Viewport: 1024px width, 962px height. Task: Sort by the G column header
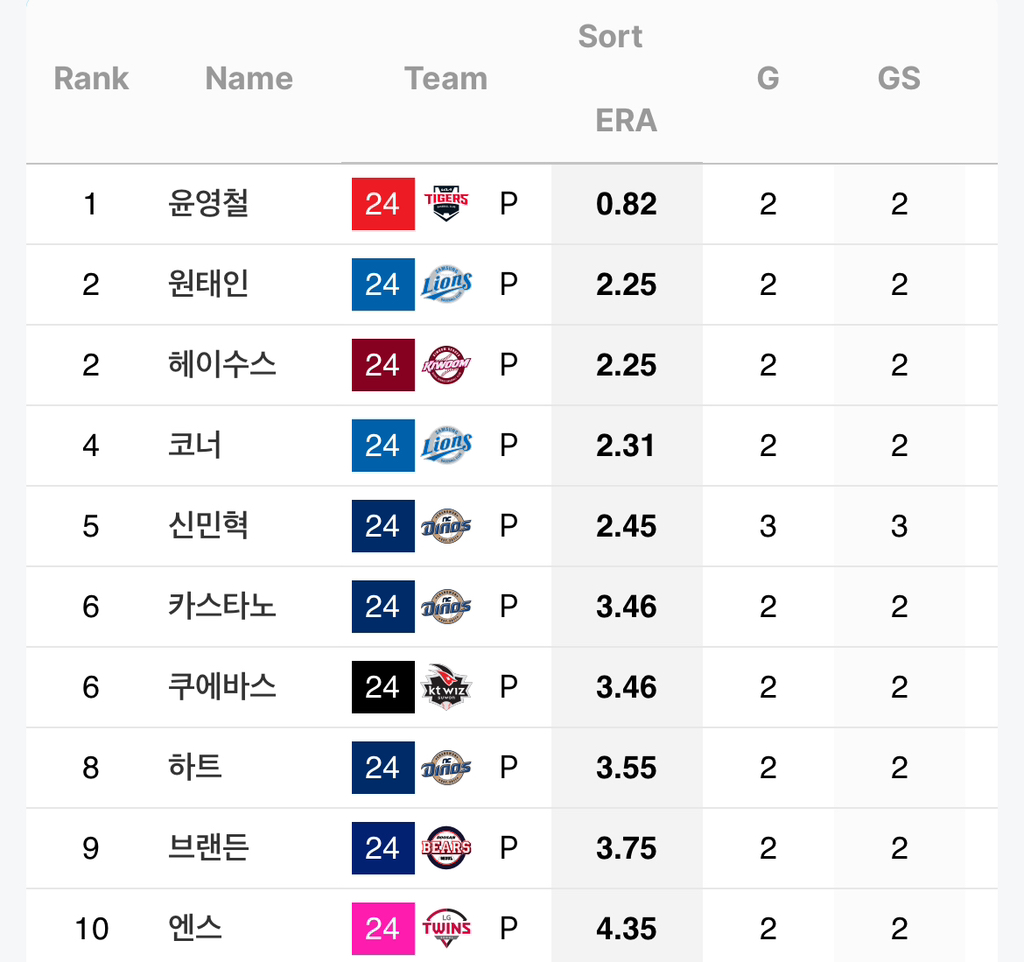coord(768,78)
